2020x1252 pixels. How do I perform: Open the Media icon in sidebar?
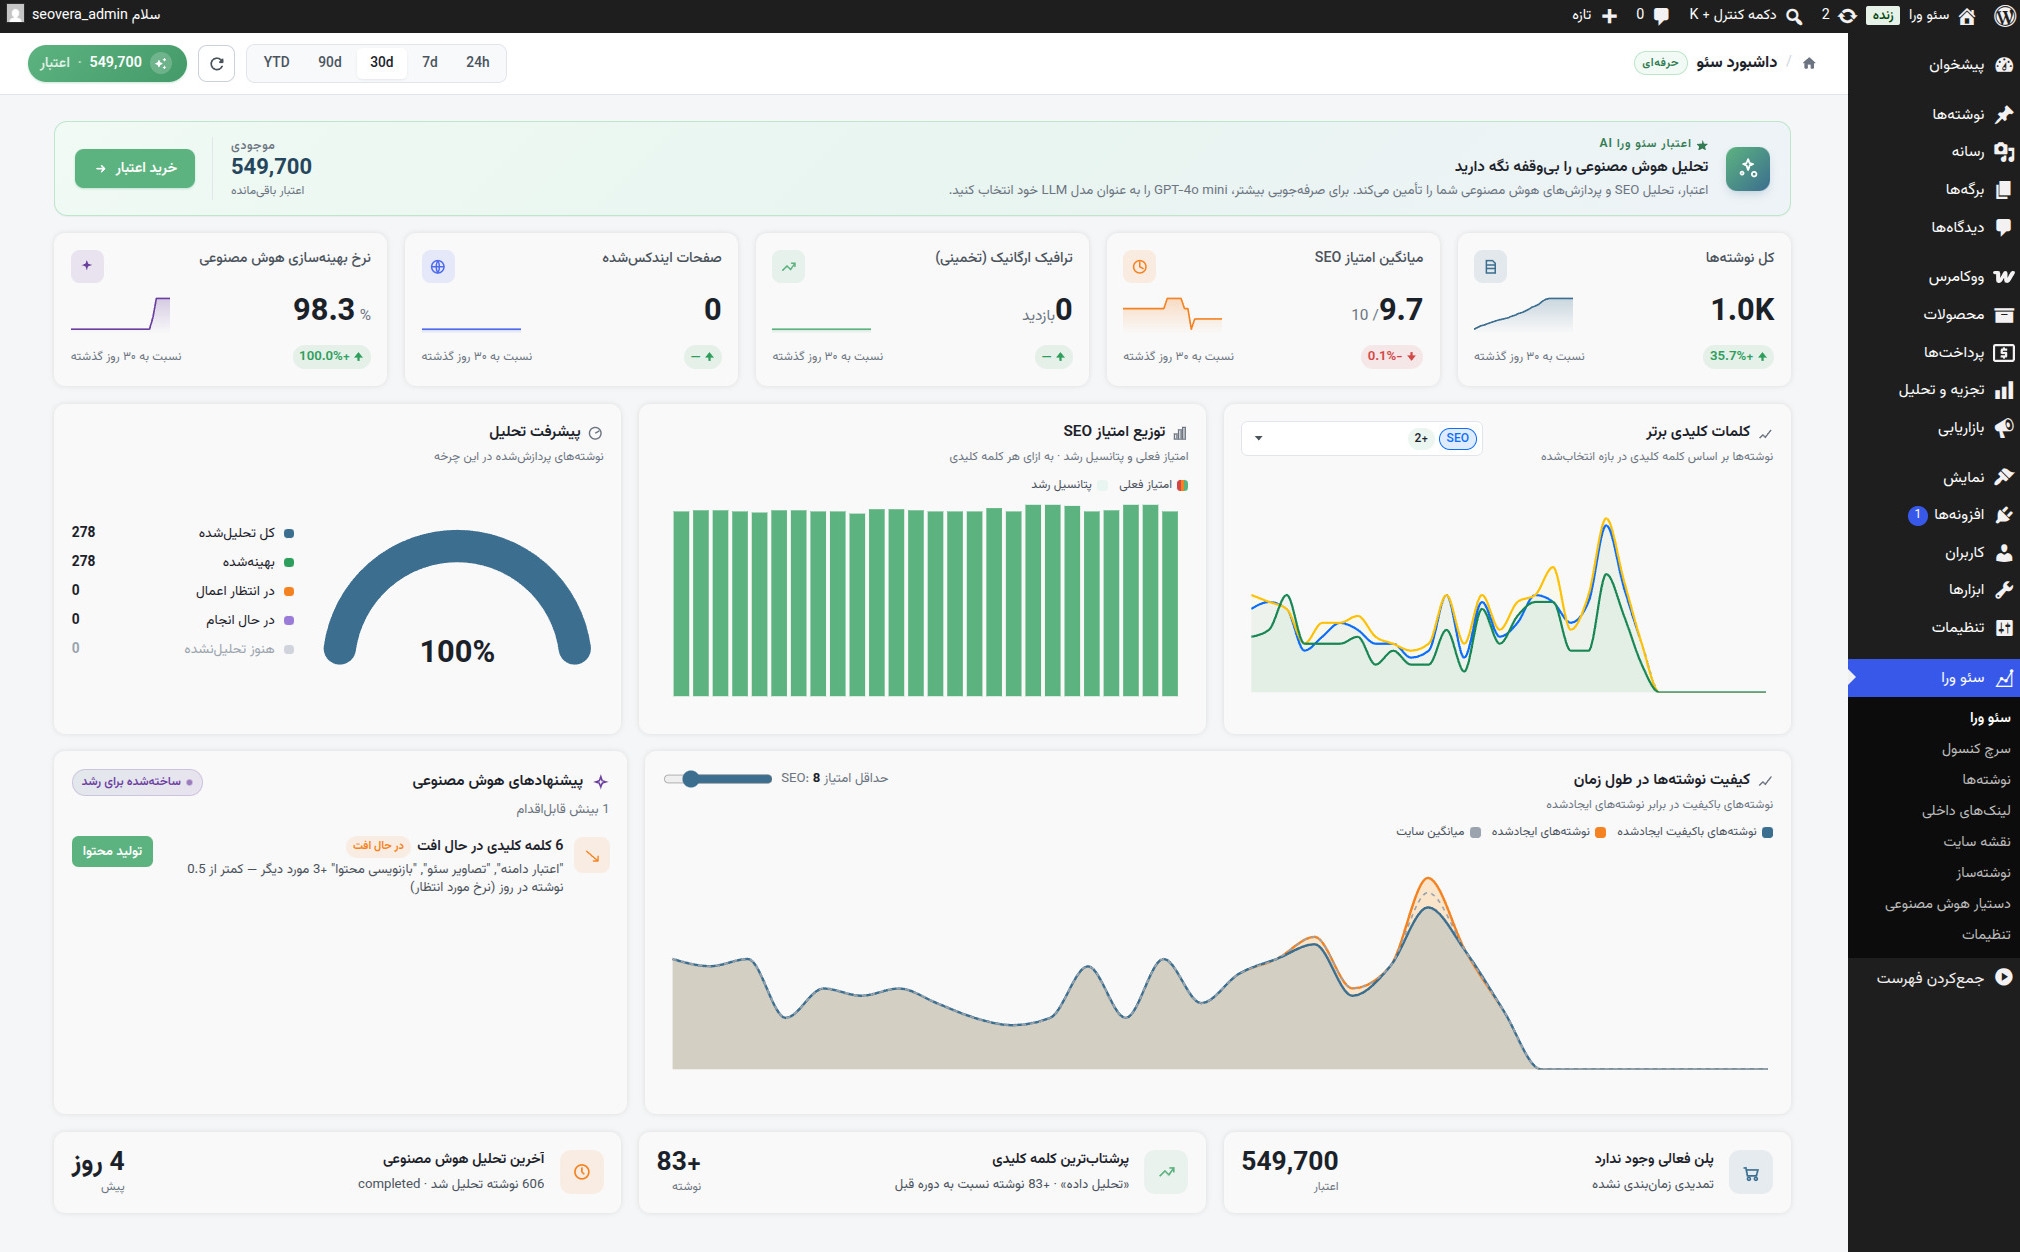click(2003, 152)
